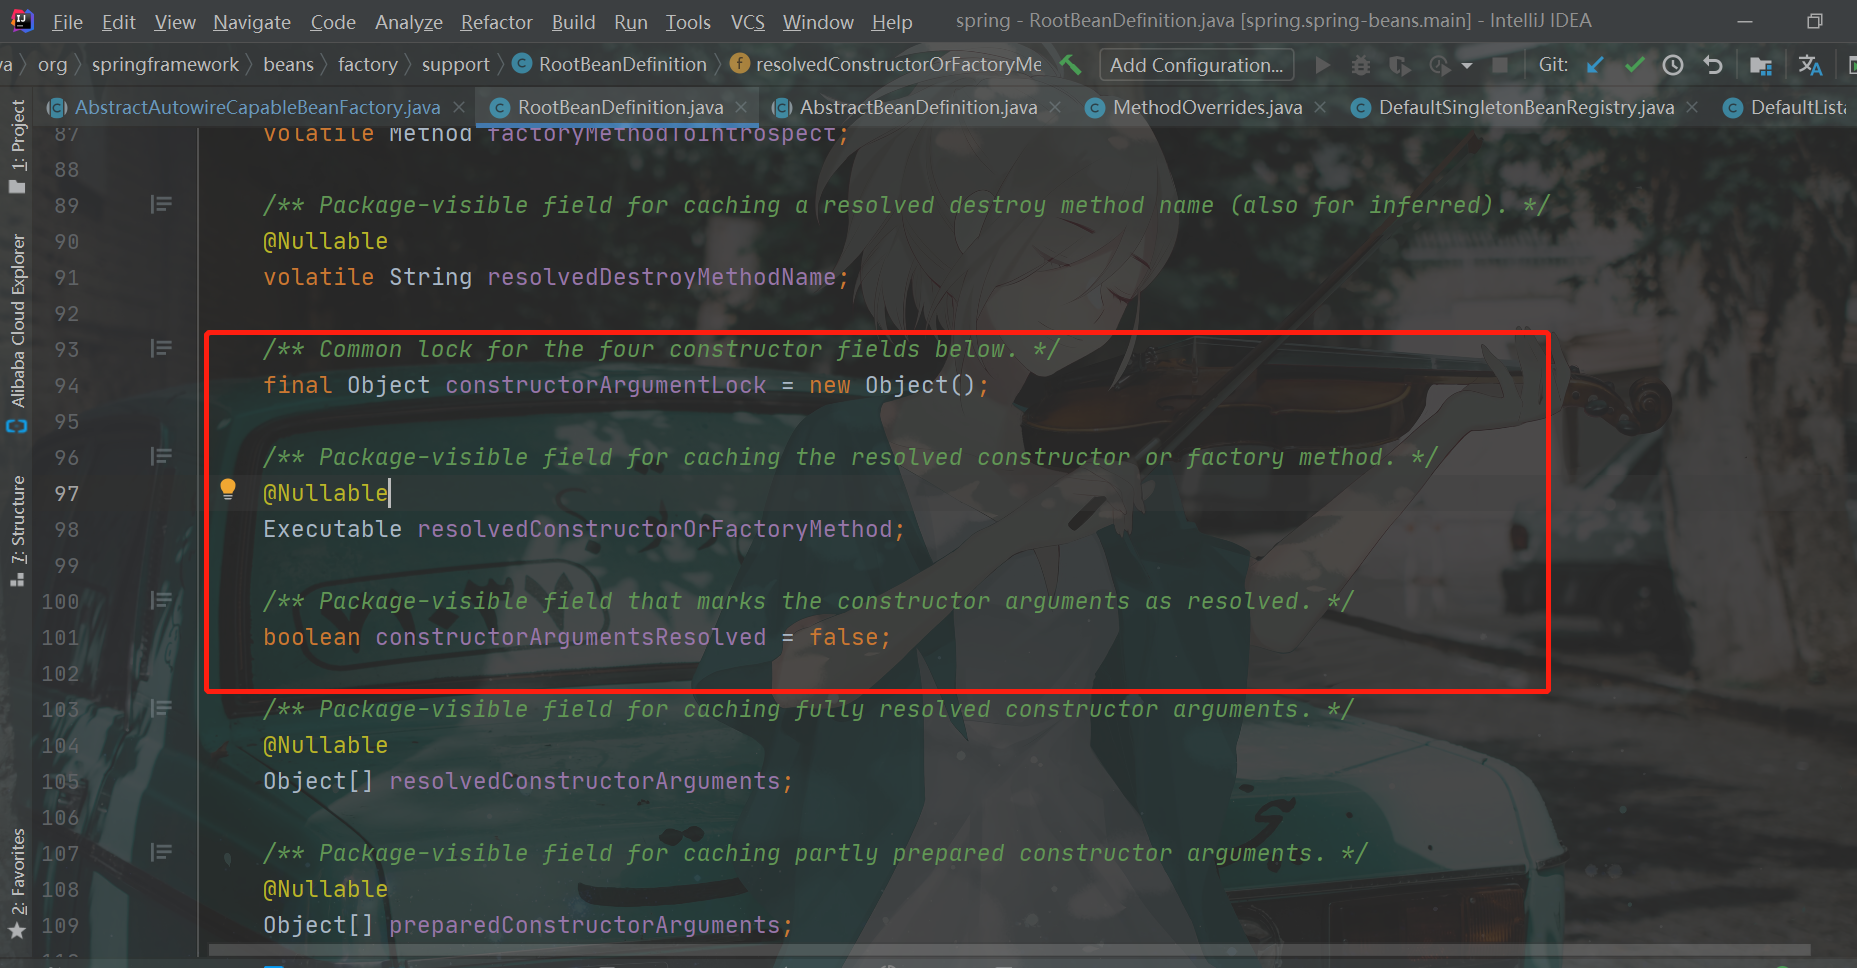Open the Build menu

(x=574, y=22)
